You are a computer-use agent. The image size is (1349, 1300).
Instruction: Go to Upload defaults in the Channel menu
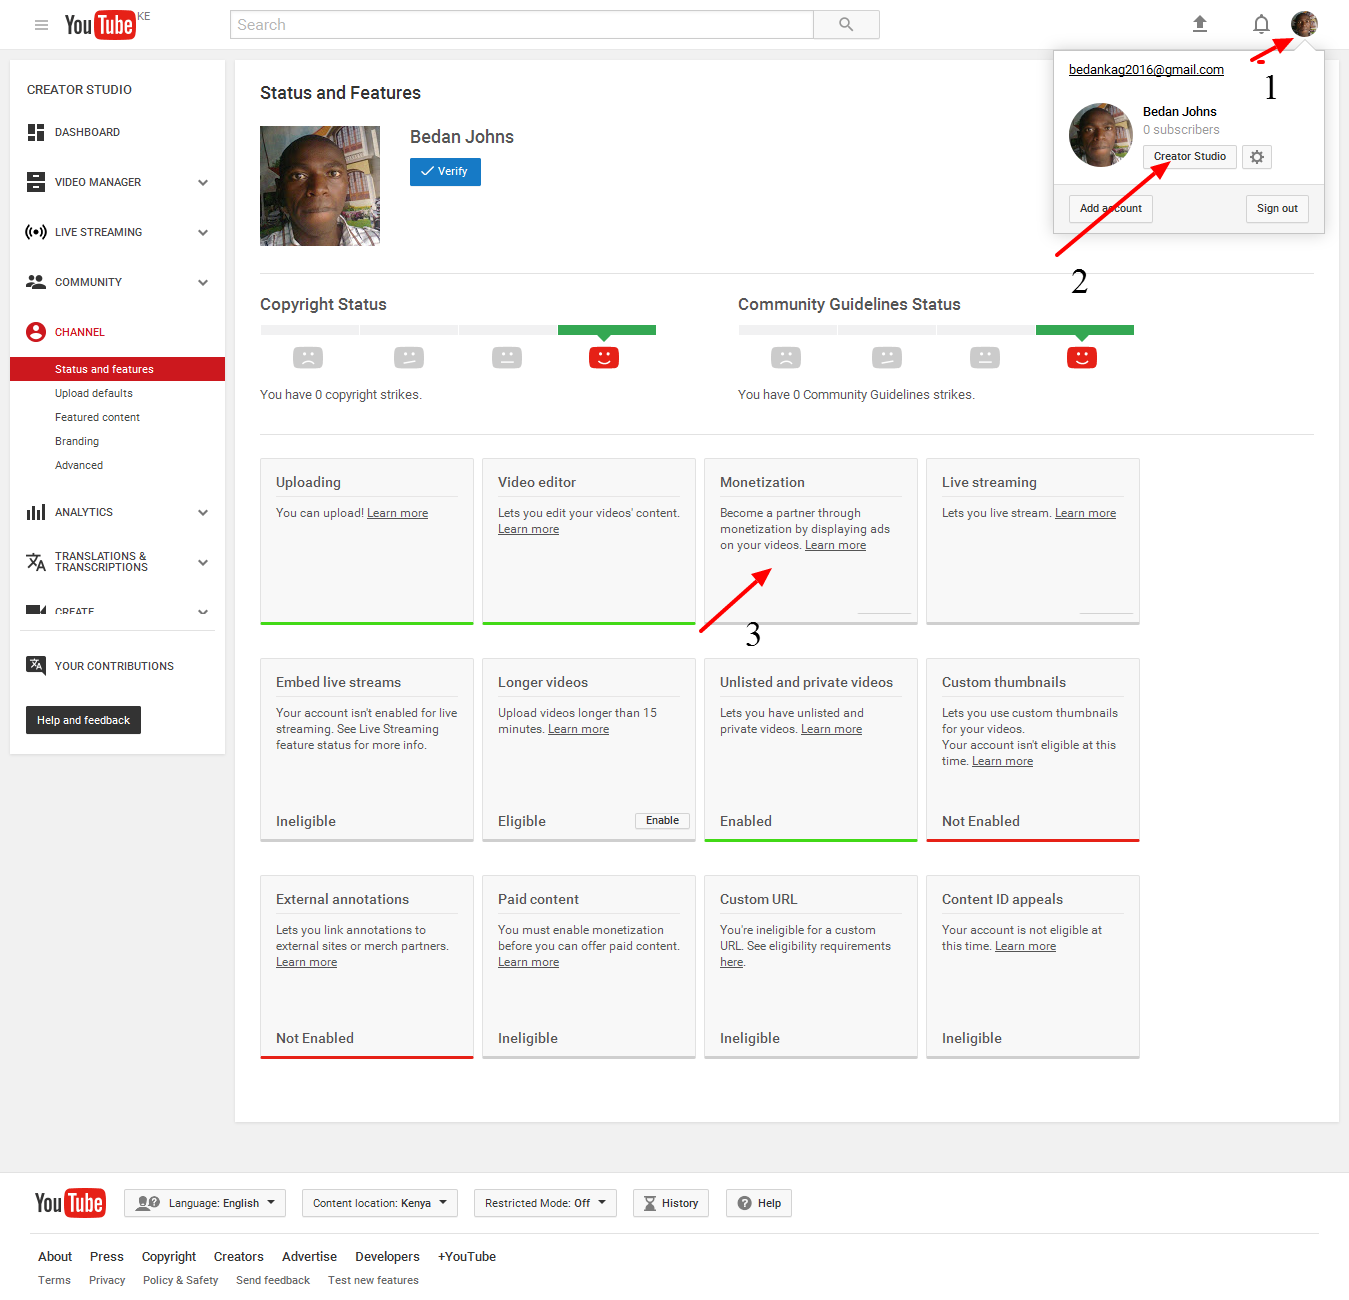94,392
